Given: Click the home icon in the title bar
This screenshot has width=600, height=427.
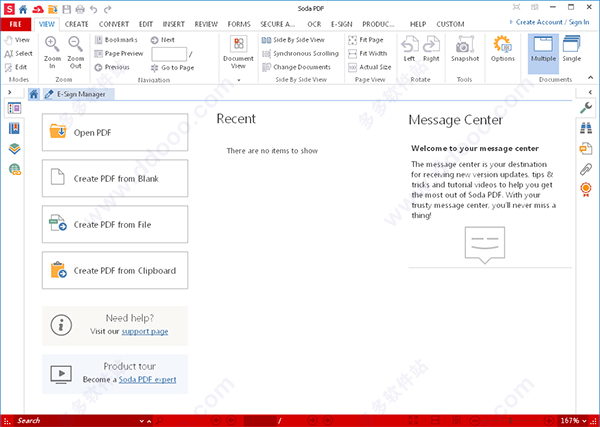Looking at the screenshot, I should point(23,9).
